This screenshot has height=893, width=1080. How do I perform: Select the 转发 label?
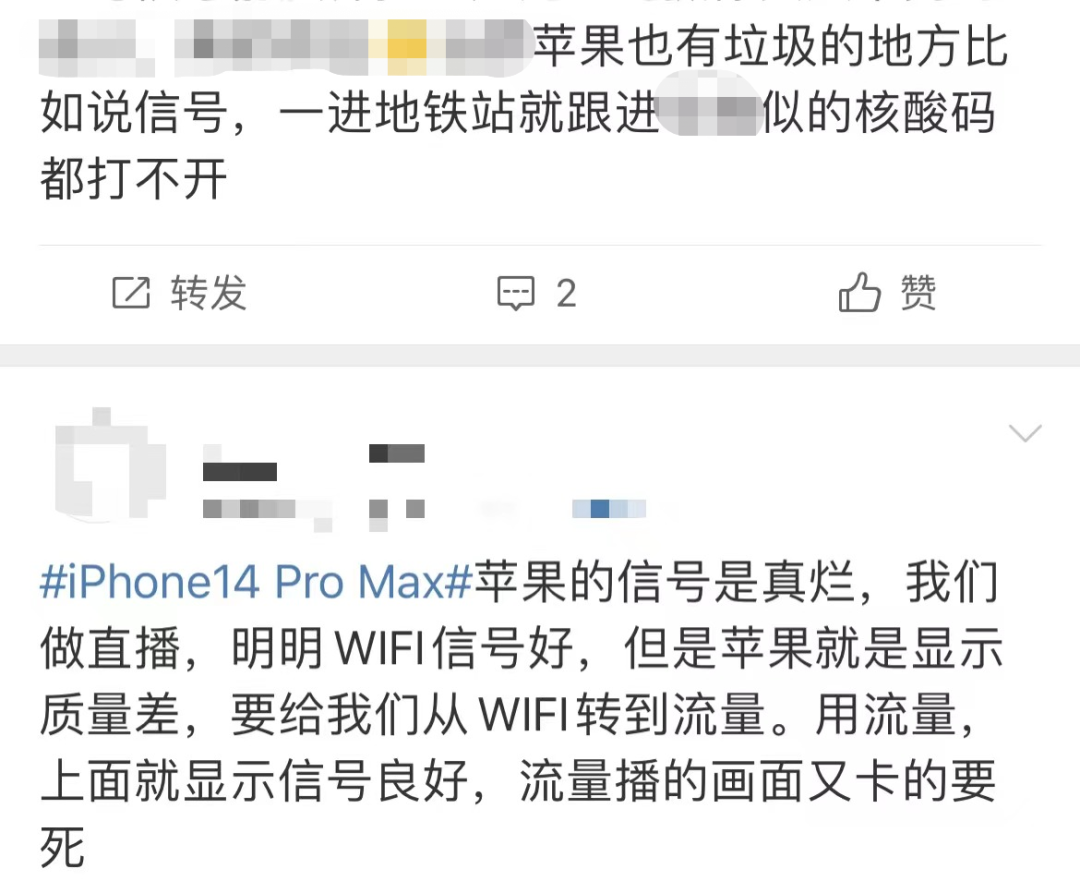(x=209, y=293)
